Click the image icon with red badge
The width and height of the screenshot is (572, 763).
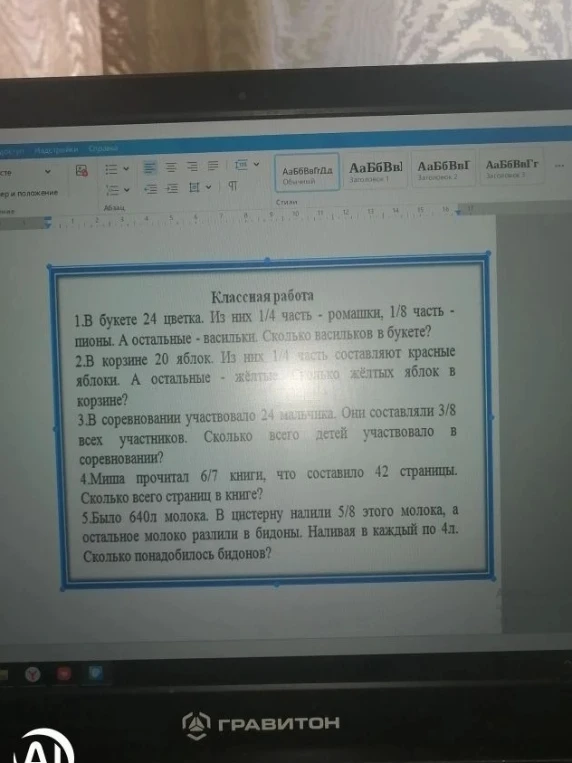coord(82,170)
